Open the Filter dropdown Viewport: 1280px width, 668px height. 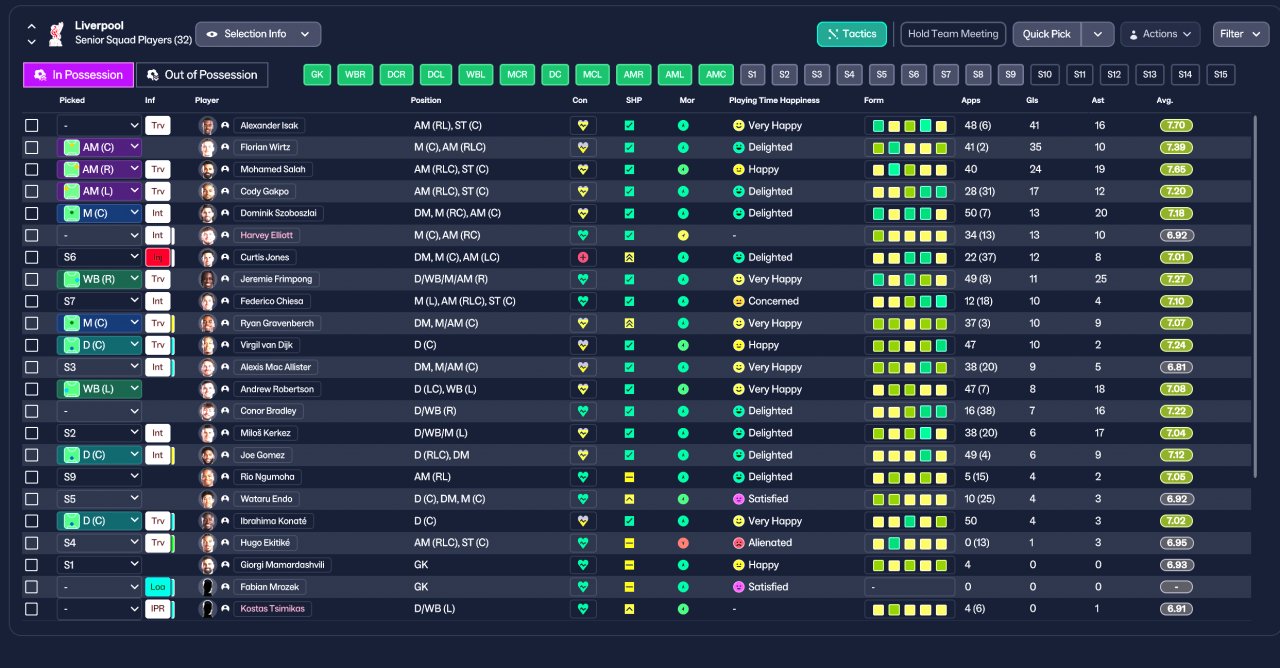click(x=1241, y=34)
